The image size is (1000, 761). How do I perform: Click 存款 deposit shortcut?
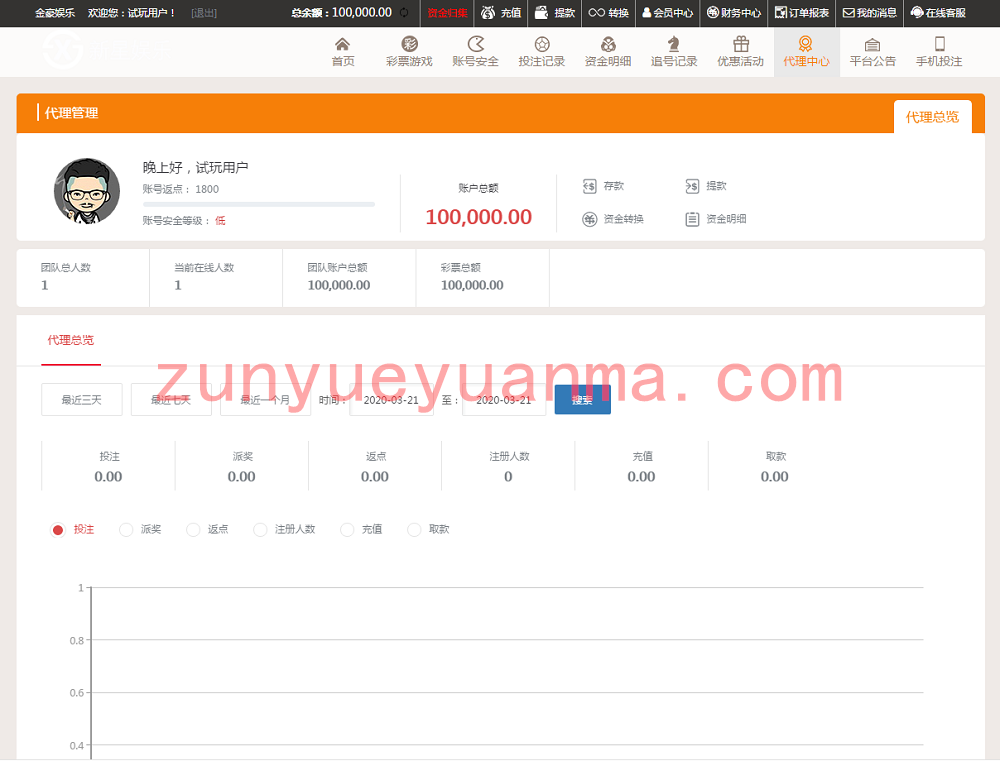(603, 186)
